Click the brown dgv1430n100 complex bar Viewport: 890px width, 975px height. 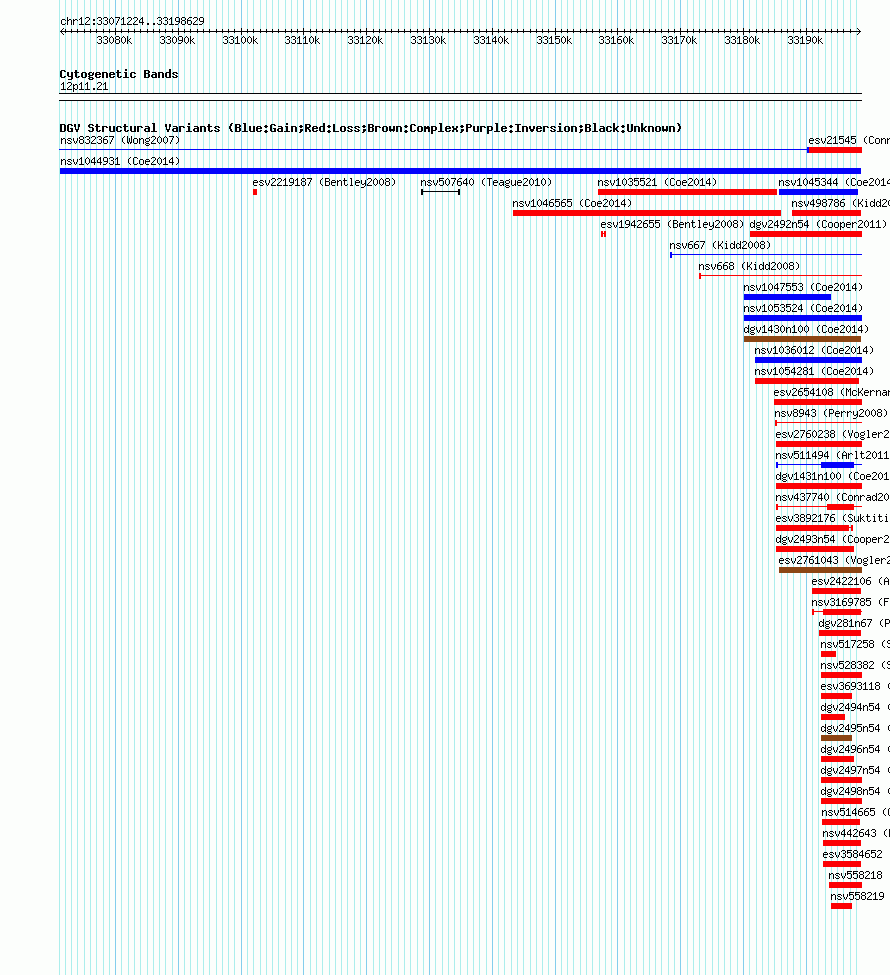point(802,340)
